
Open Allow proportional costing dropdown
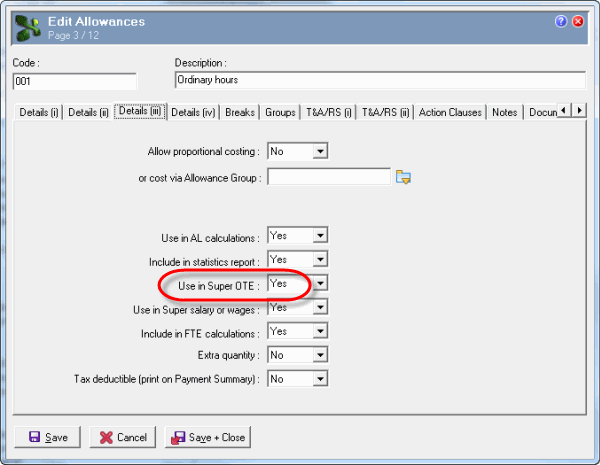pyautogui.click(x=320, y=152)
